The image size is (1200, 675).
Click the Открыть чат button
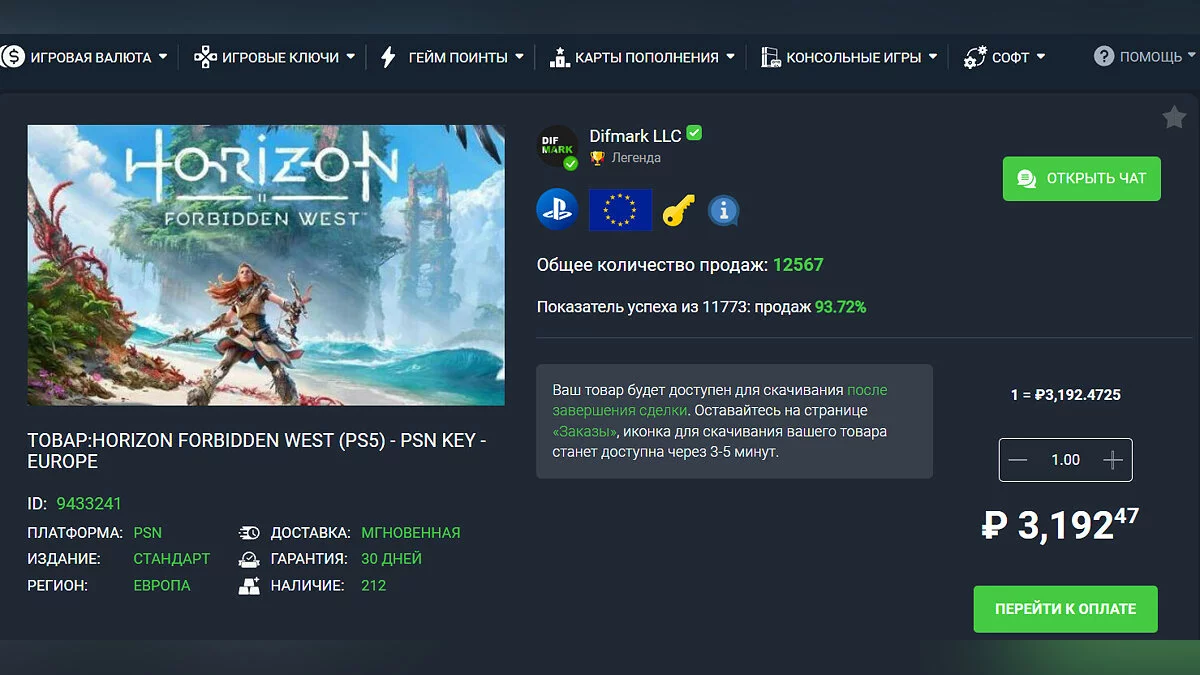pyautogui.click(x=1082, y=179)
